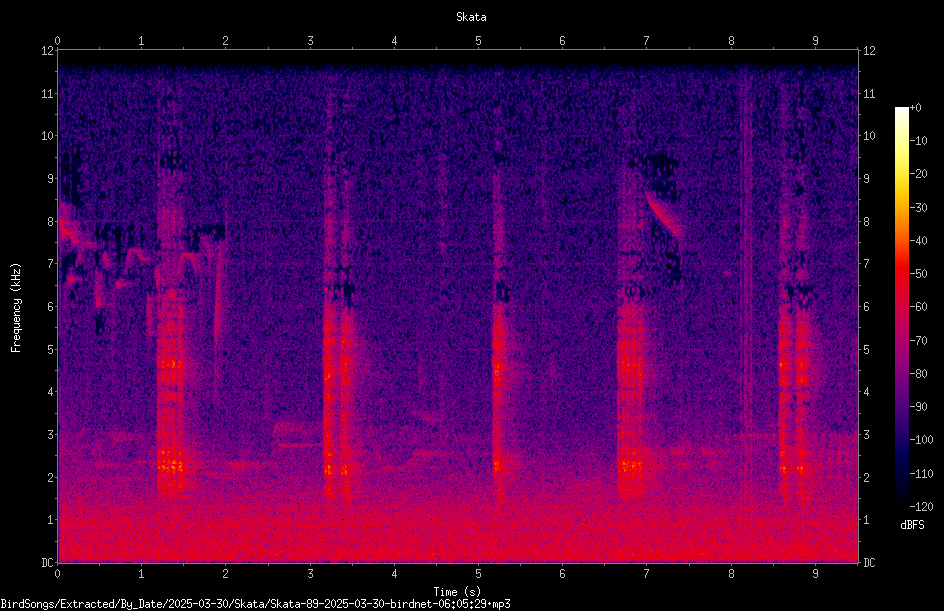Select the "-90" colorbar tick label
Image resolution: width=944 pixels, height=611 pixels.
pyautogui.click(x=918, y=407)
